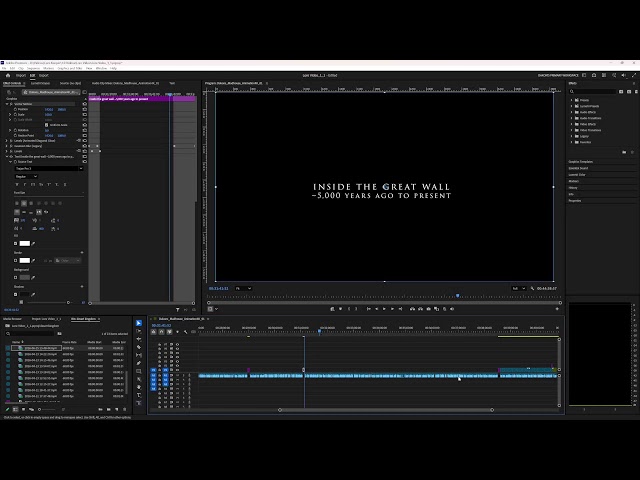
Task: Step back one frame in Program Monitor
Action: pos(376,309)
